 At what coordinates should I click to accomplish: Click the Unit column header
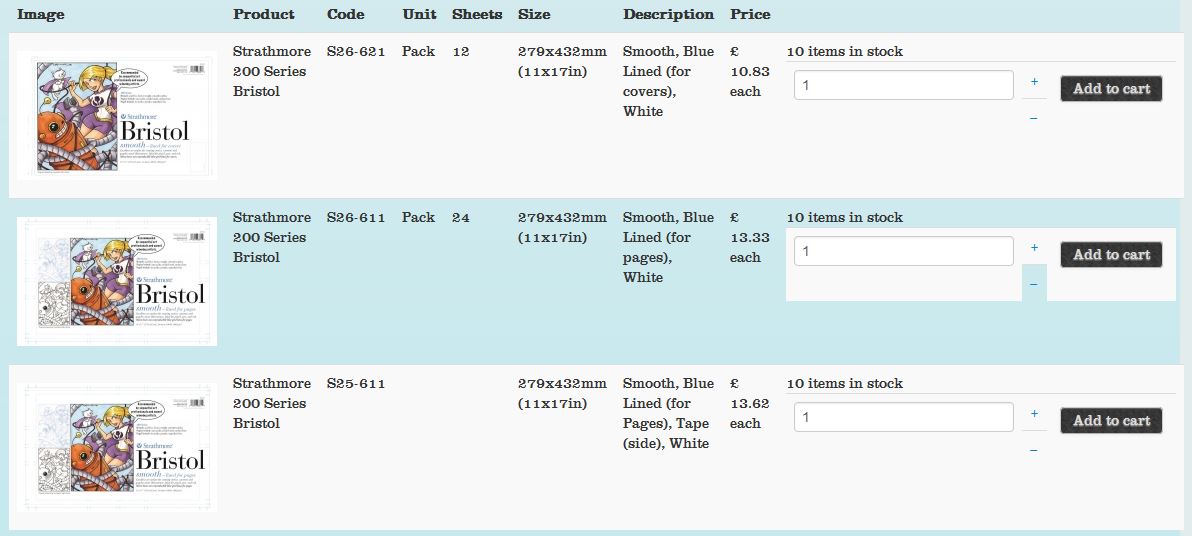tap(420, 14)
